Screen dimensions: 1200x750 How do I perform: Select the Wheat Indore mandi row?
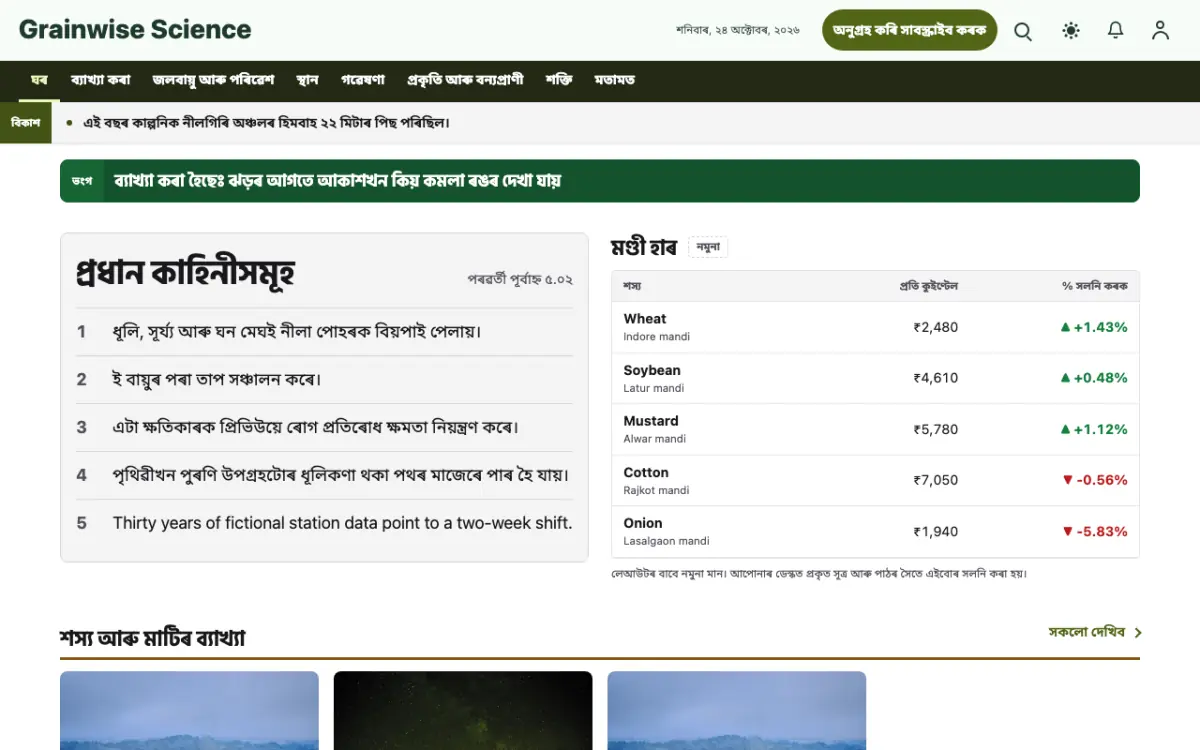click(x=875, y=327)
